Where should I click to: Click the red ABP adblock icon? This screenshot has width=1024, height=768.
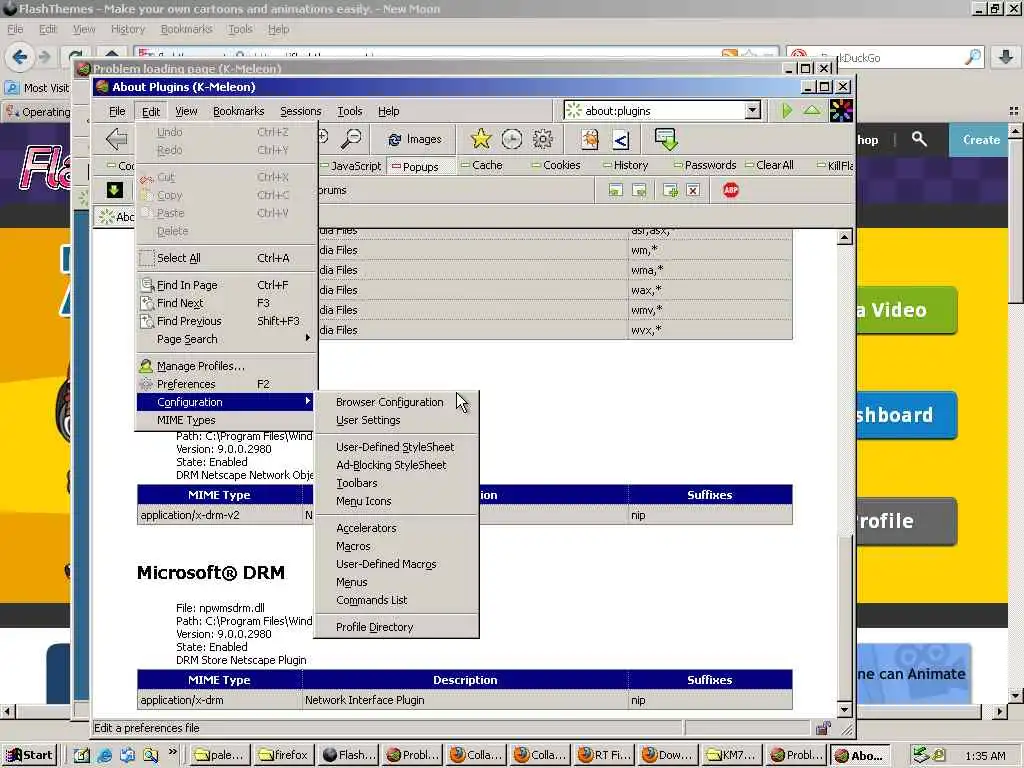pos(731,190)
